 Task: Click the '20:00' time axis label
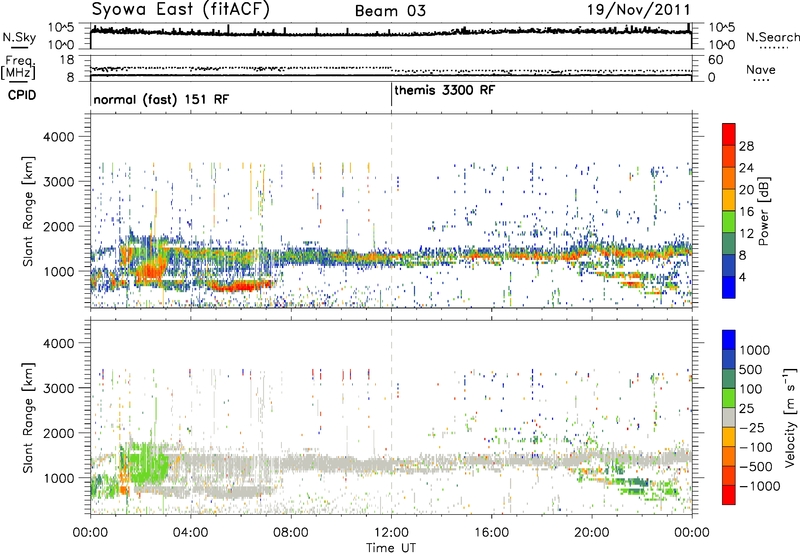click(592, 533)
